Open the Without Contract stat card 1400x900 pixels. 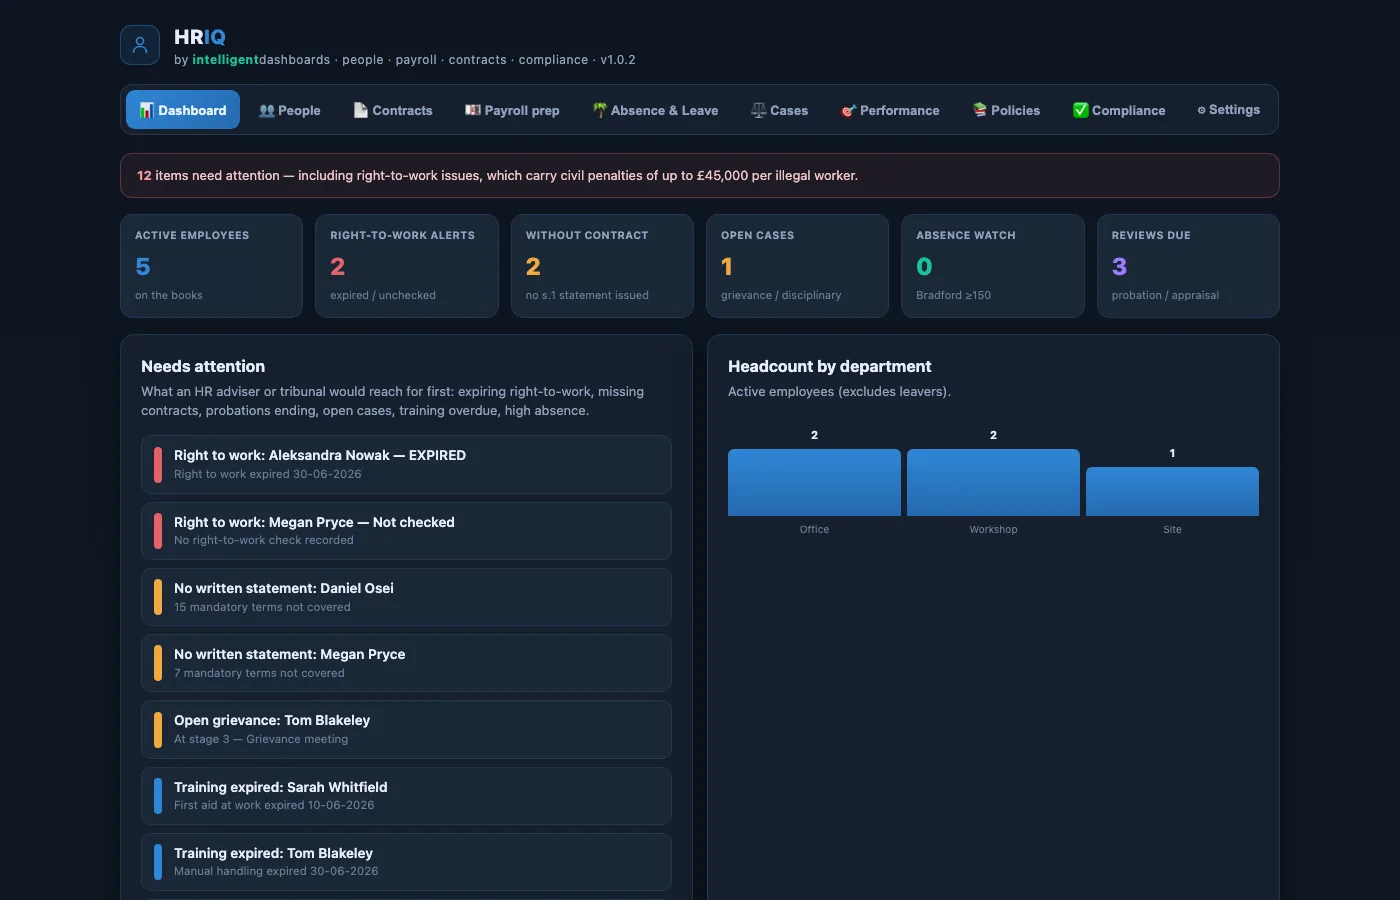coord(602,266)
